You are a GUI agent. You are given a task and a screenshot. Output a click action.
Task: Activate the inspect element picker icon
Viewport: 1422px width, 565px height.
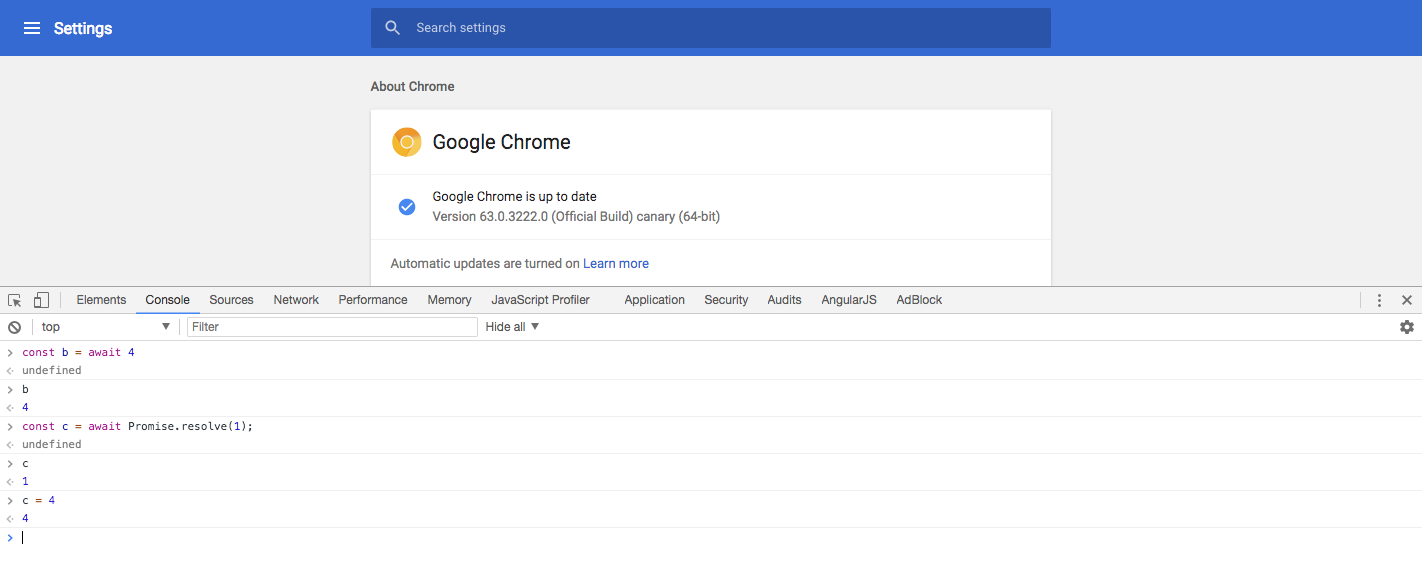tap(15, 300)
